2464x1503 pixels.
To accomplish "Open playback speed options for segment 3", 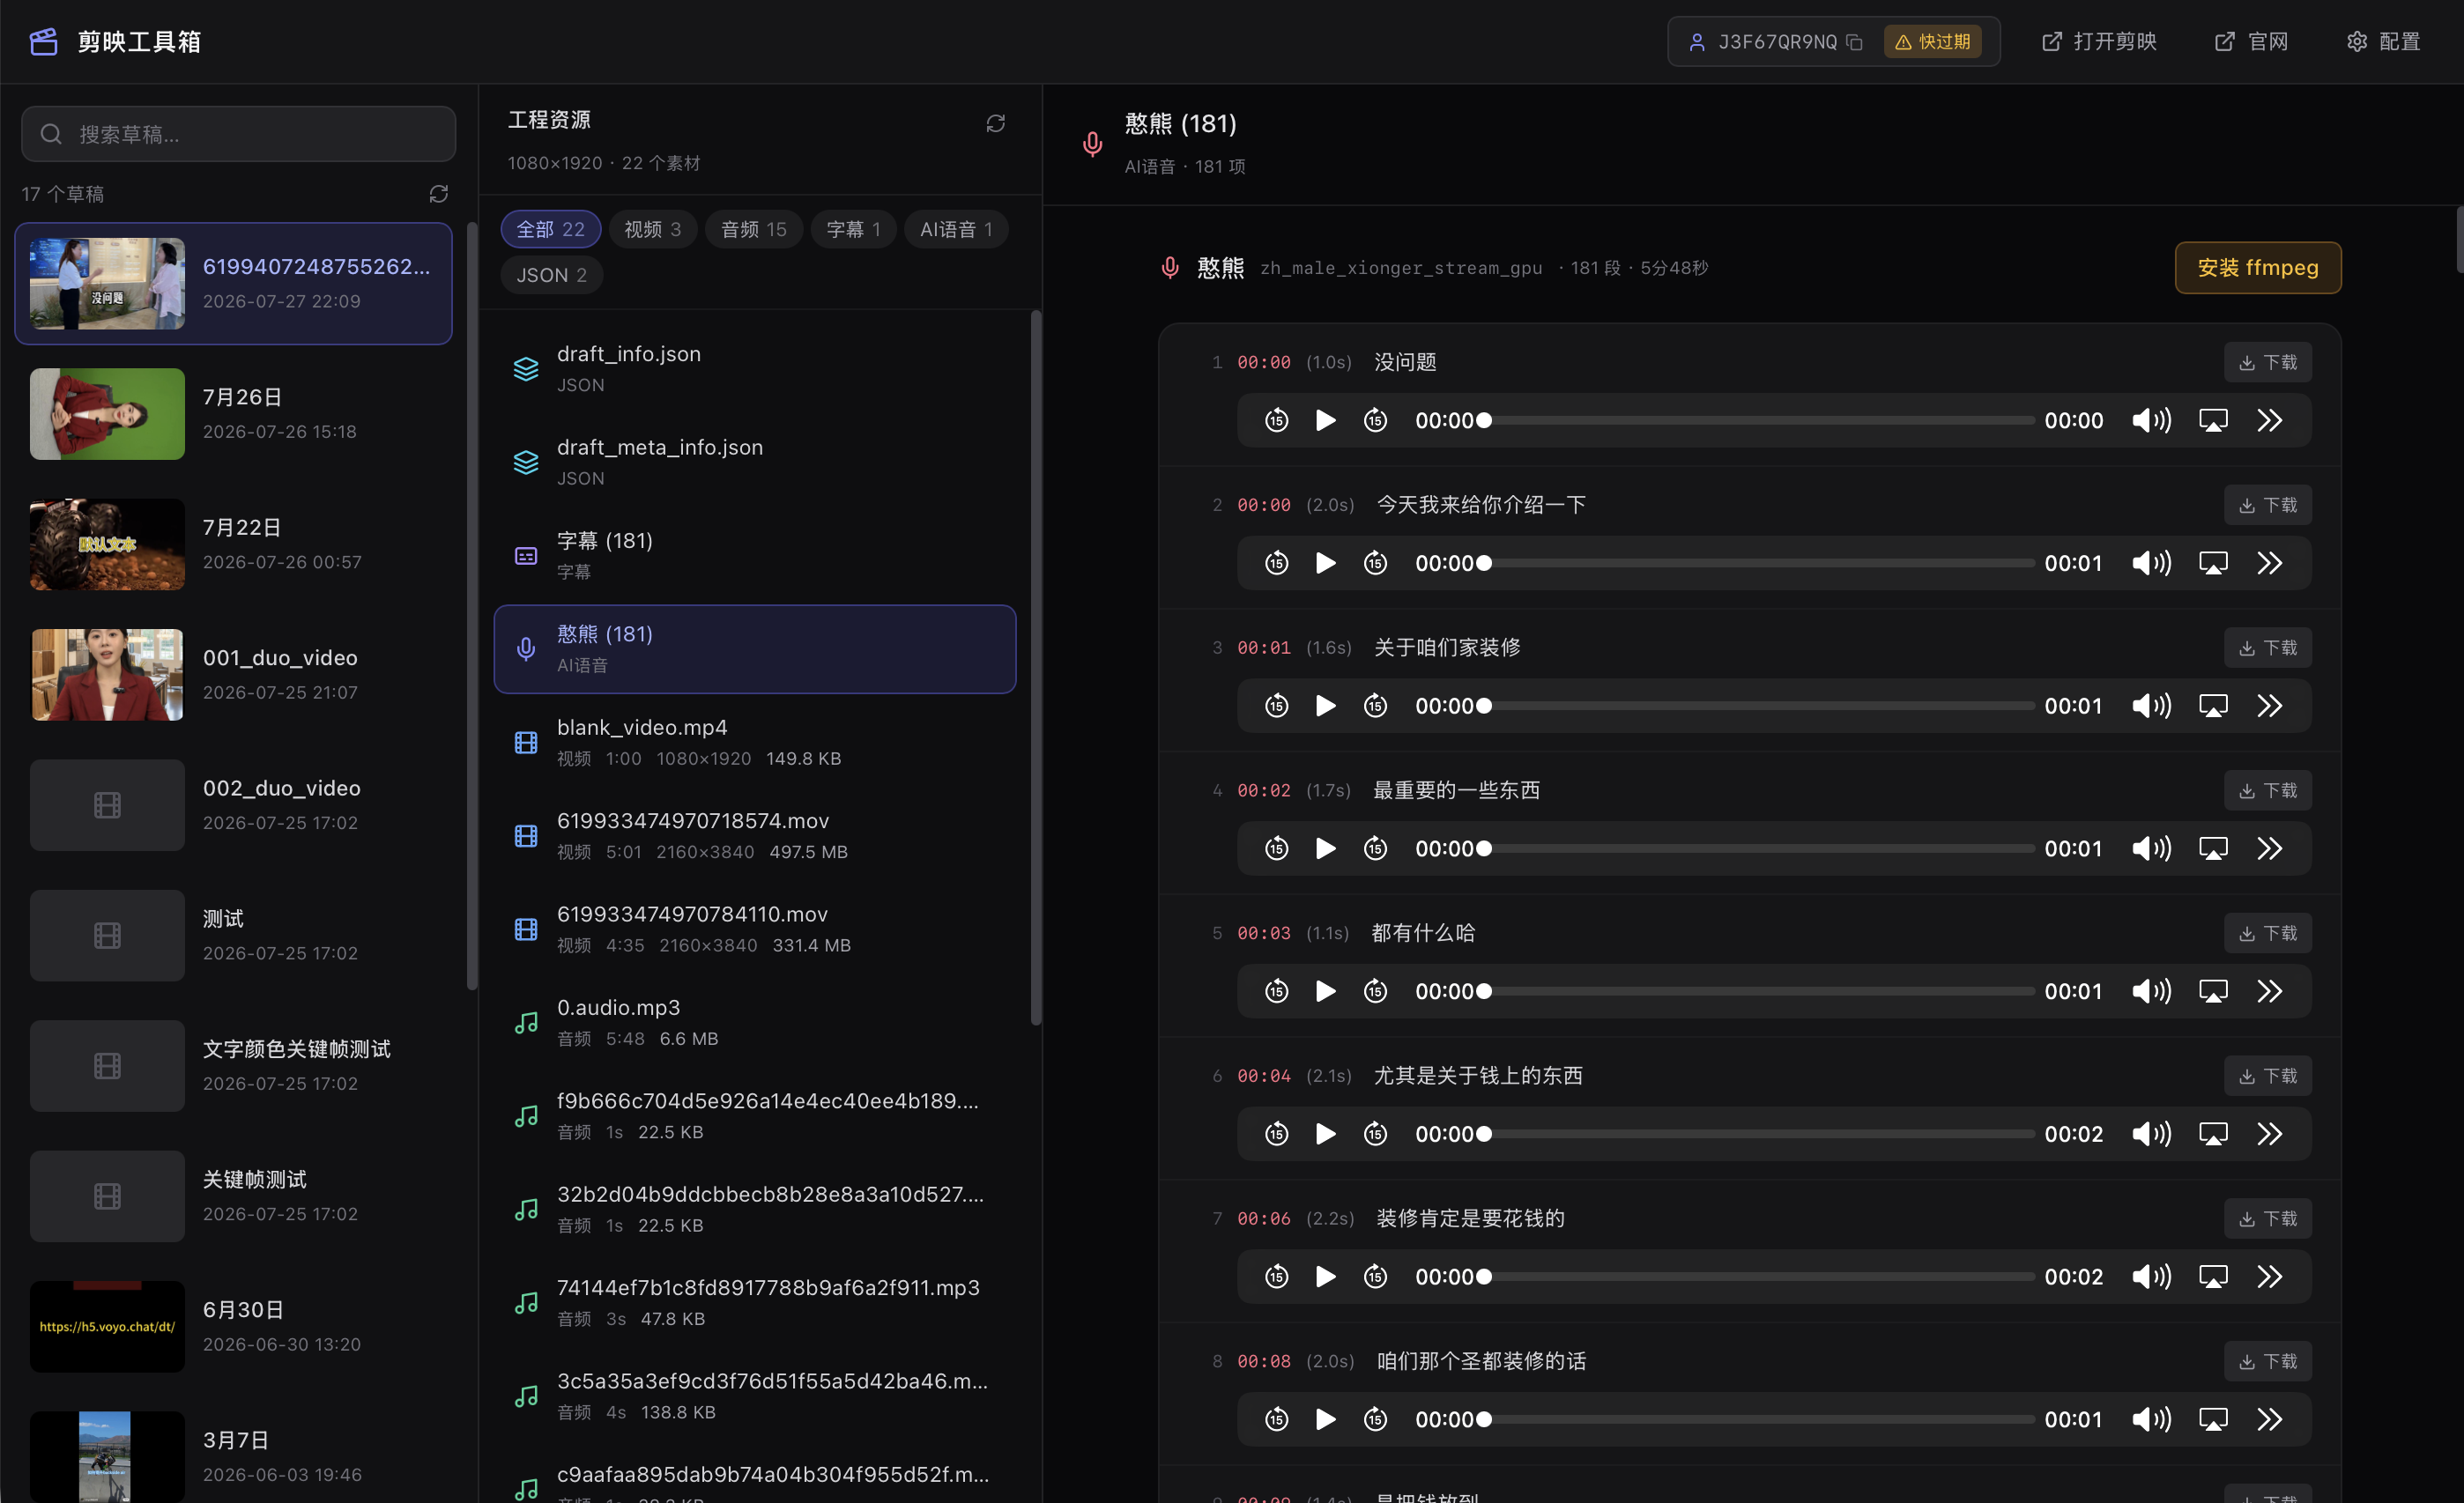I will tap(2270, 706).
